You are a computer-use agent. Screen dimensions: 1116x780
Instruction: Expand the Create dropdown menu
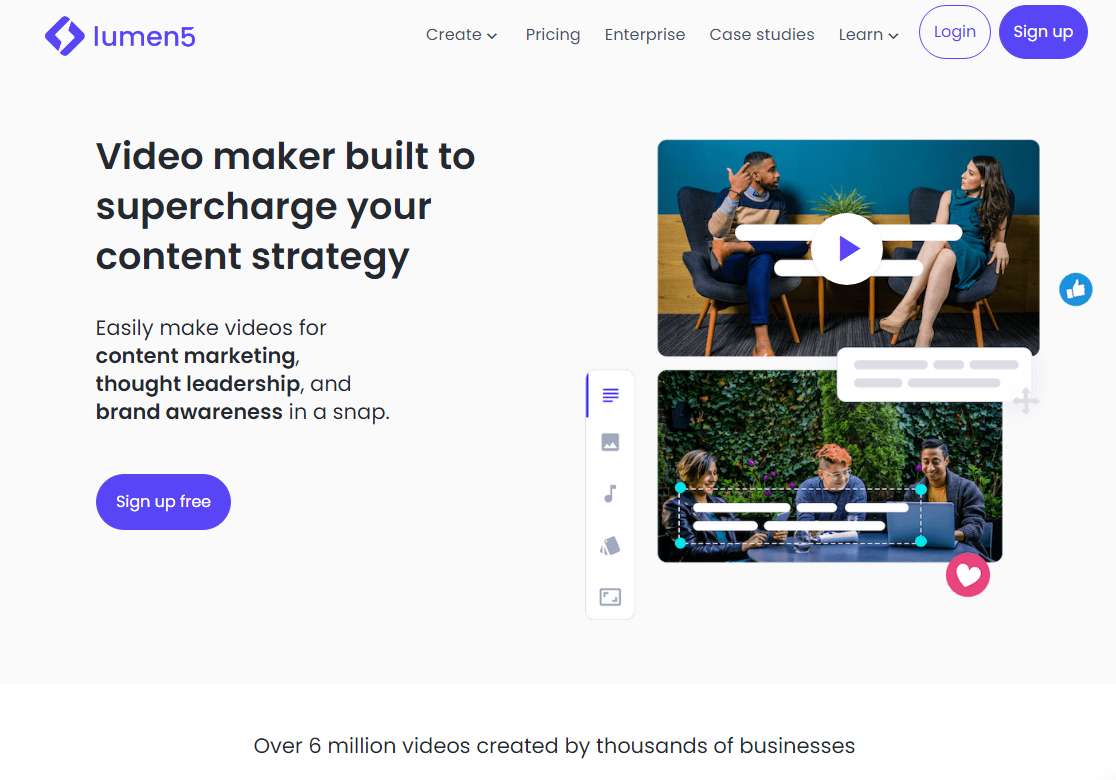point(461,34)
